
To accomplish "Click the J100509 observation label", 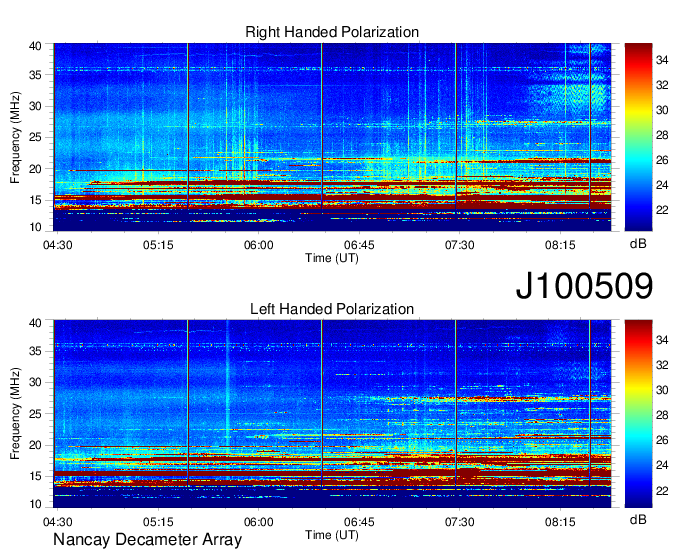I will click(584, 286).
